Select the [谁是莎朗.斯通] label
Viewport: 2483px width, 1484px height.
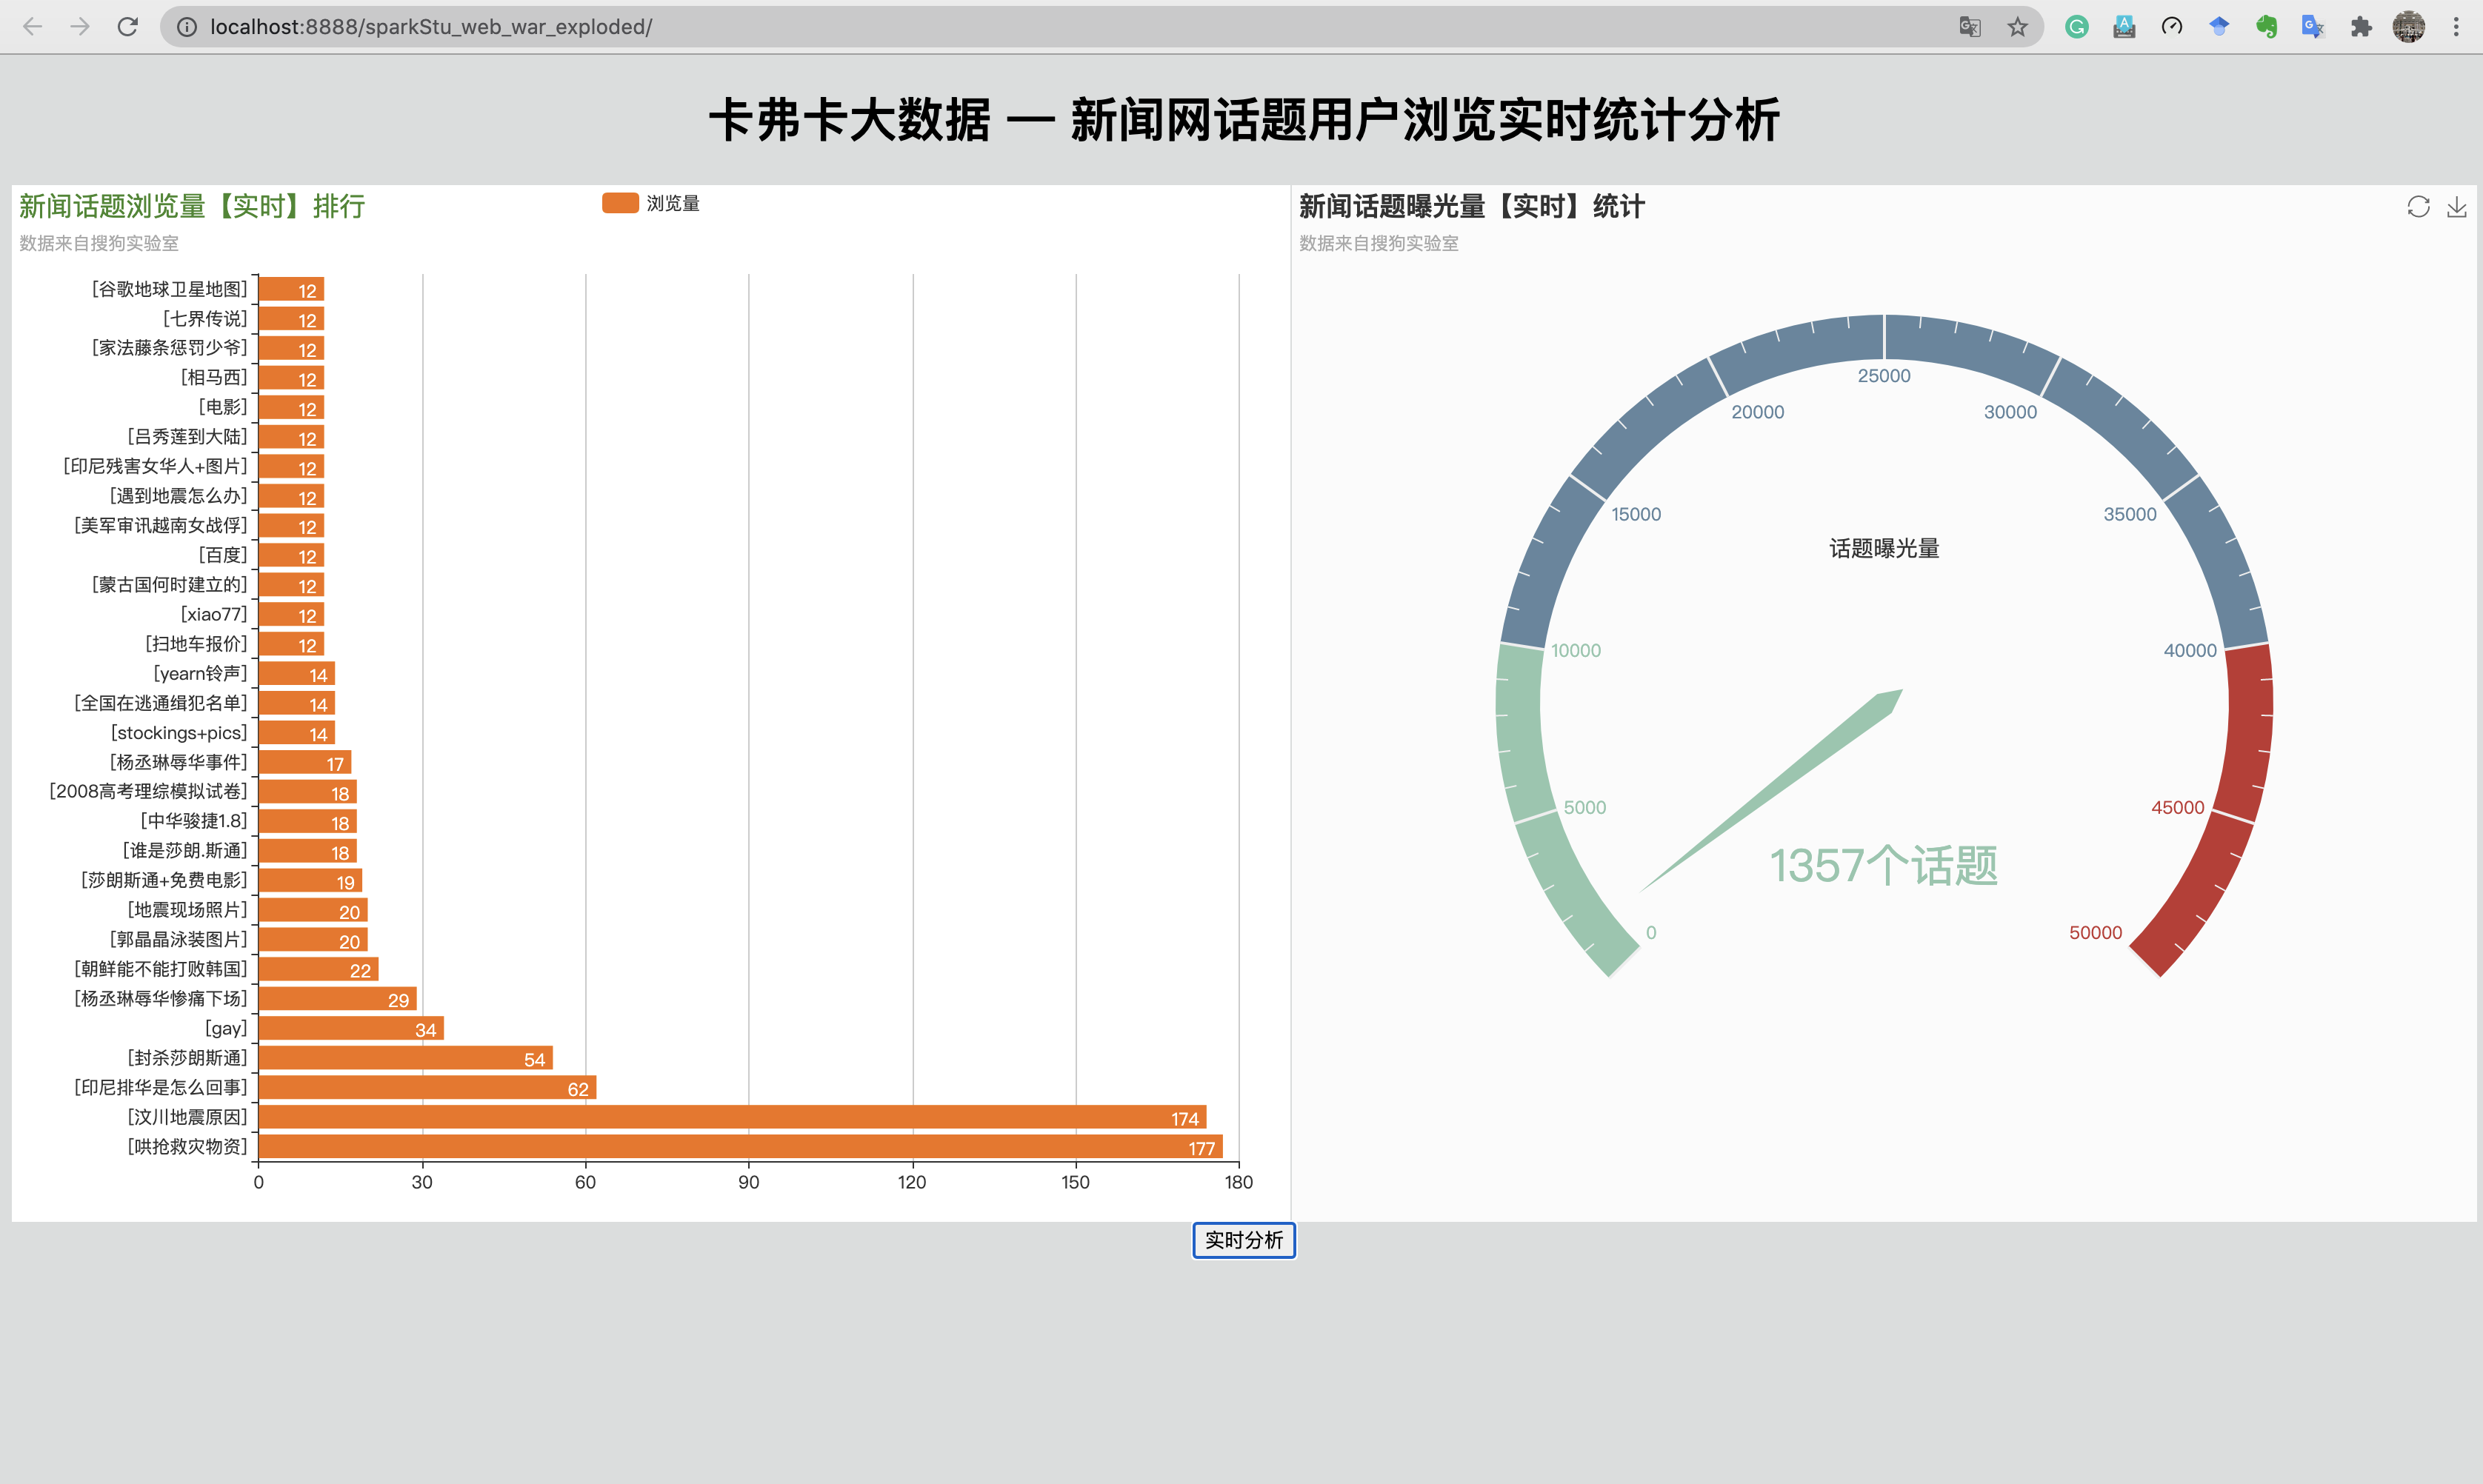[x=184, y=850]
